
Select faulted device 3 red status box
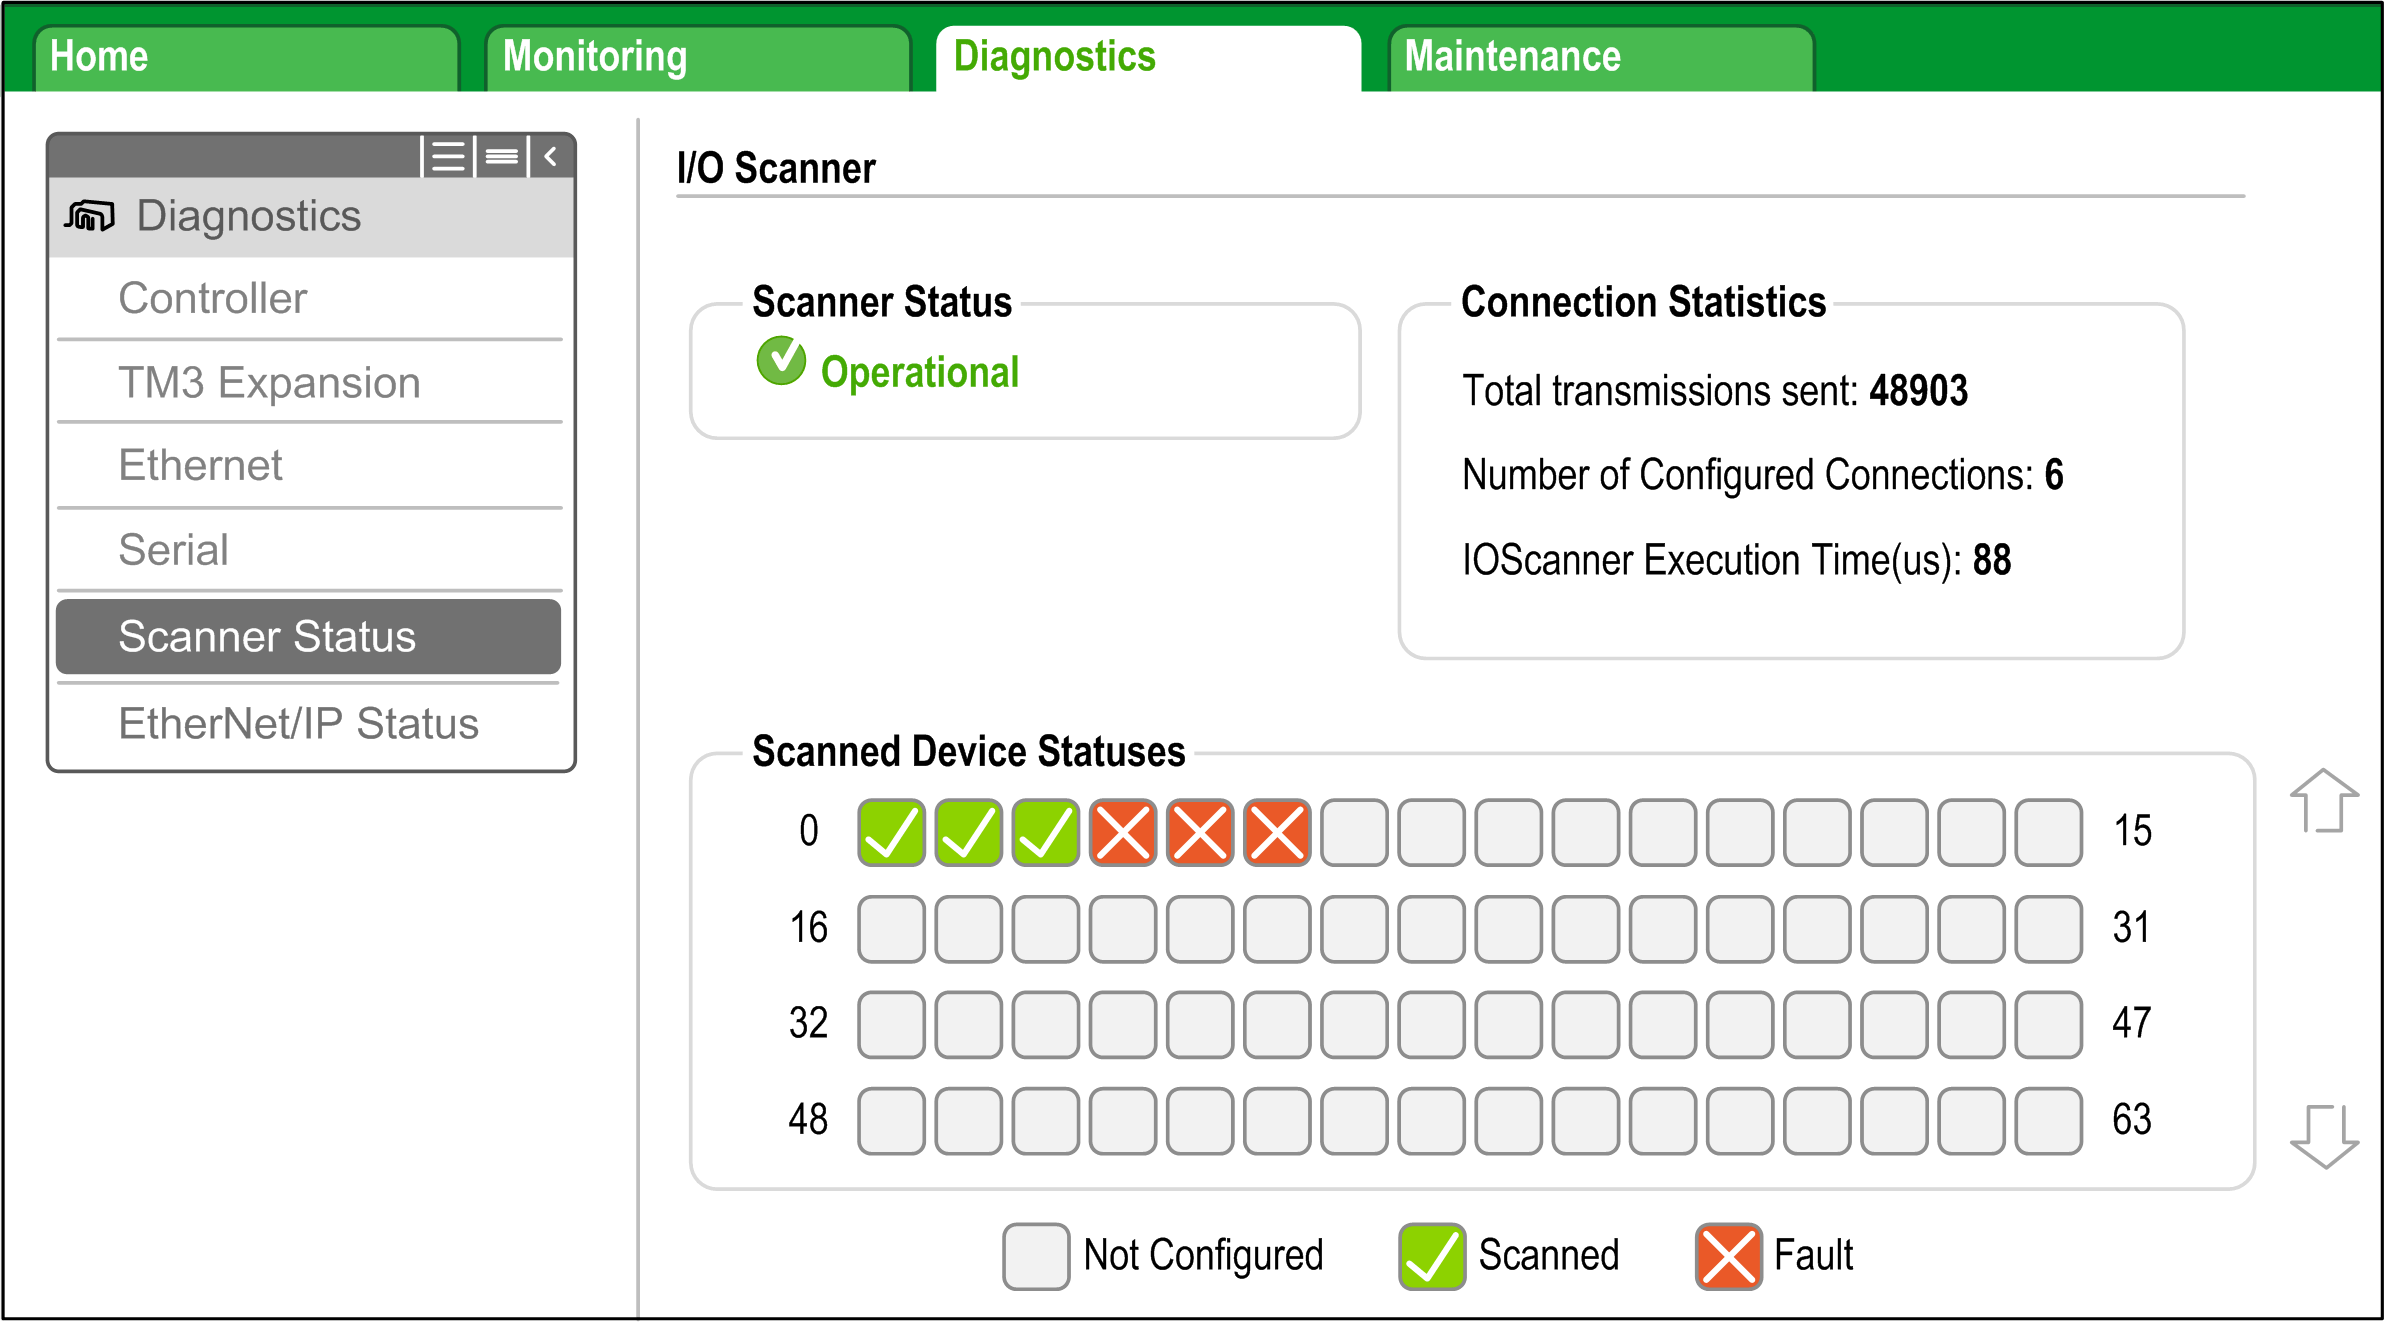(x=1123, y=832)
